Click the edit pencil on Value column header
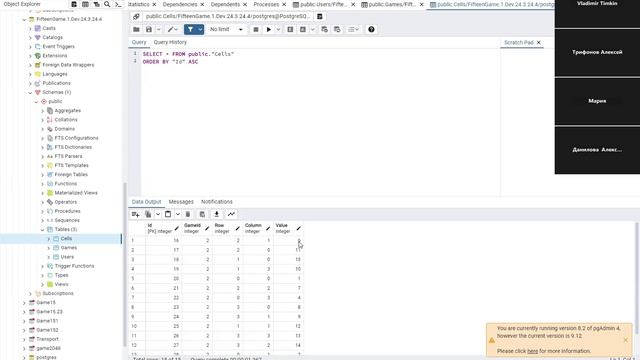Screen dimensions: 640x360 coord(298,229)
